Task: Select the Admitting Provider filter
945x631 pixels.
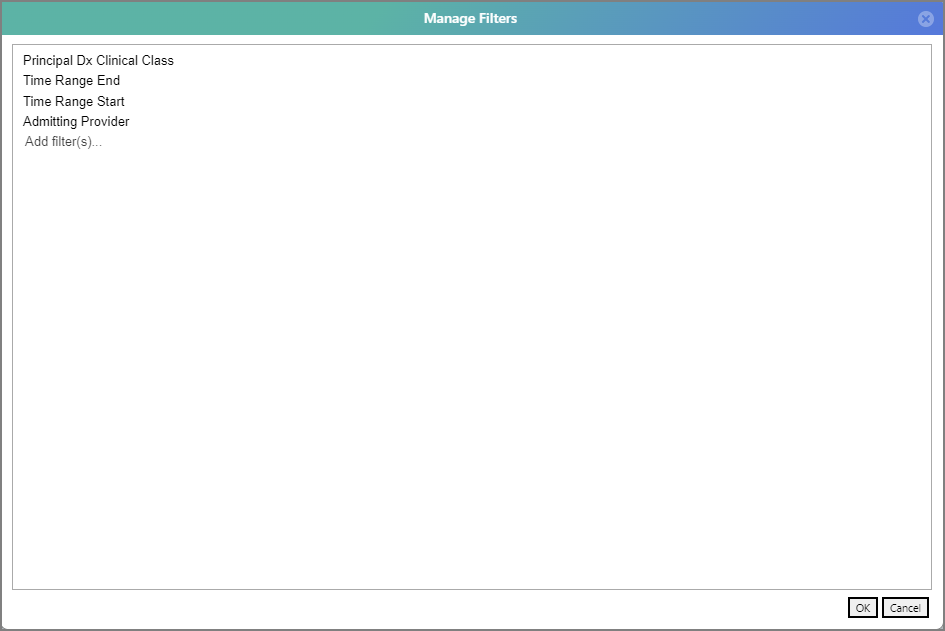Action: [x=77, y=122]
